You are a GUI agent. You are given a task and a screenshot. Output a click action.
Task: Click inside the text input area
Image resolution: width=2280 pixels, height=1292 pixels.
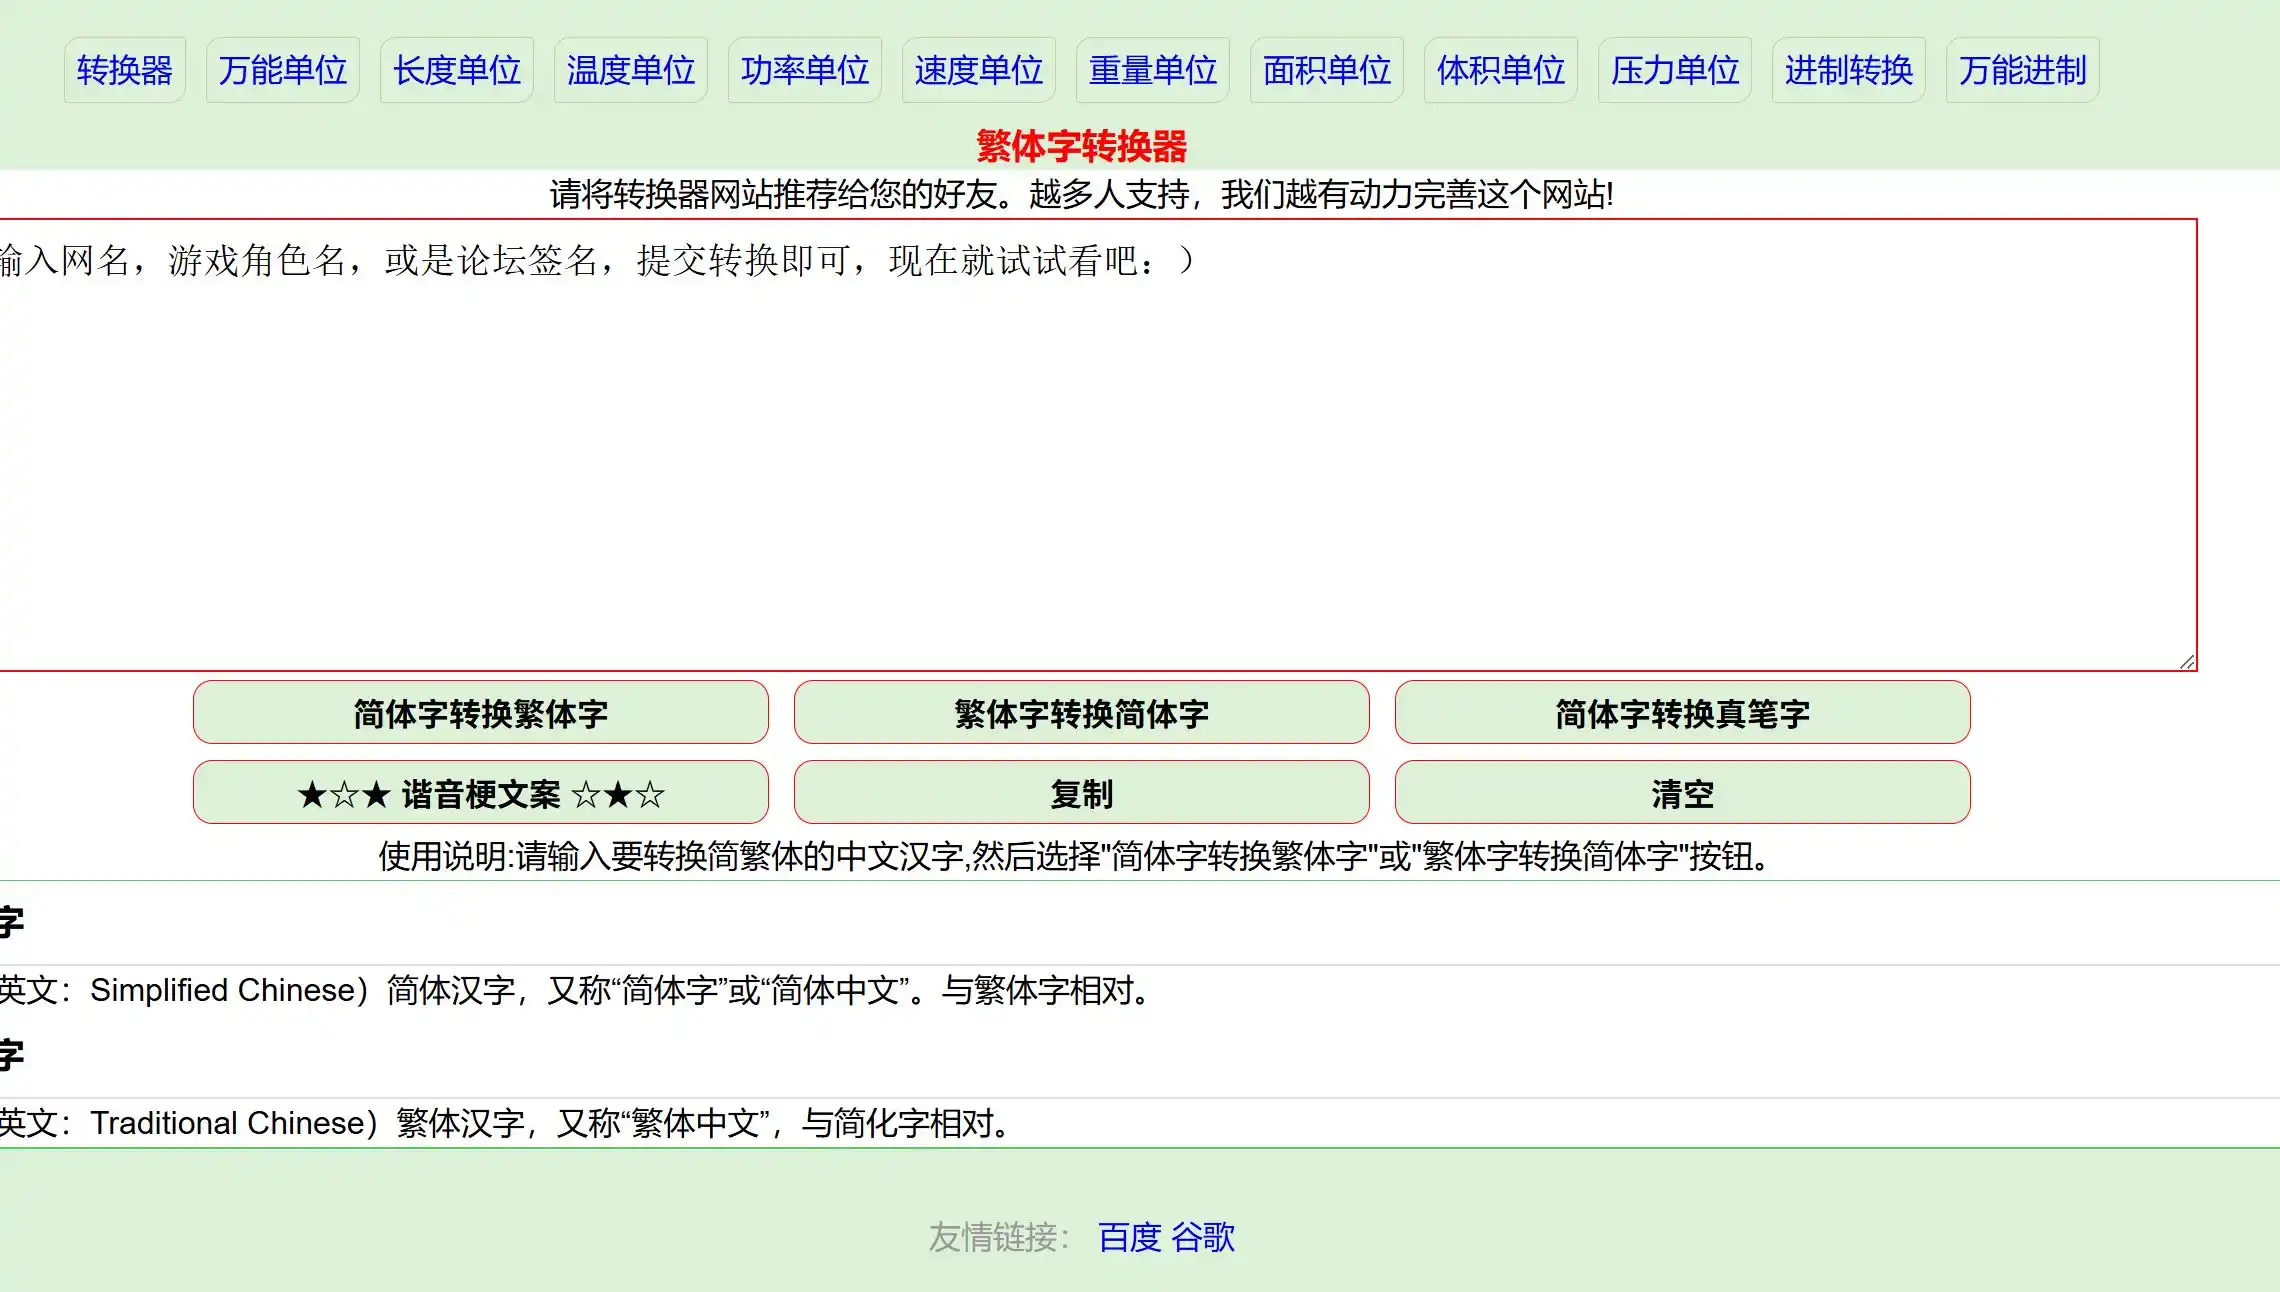pyautogui.click(x=1098, y=445)
